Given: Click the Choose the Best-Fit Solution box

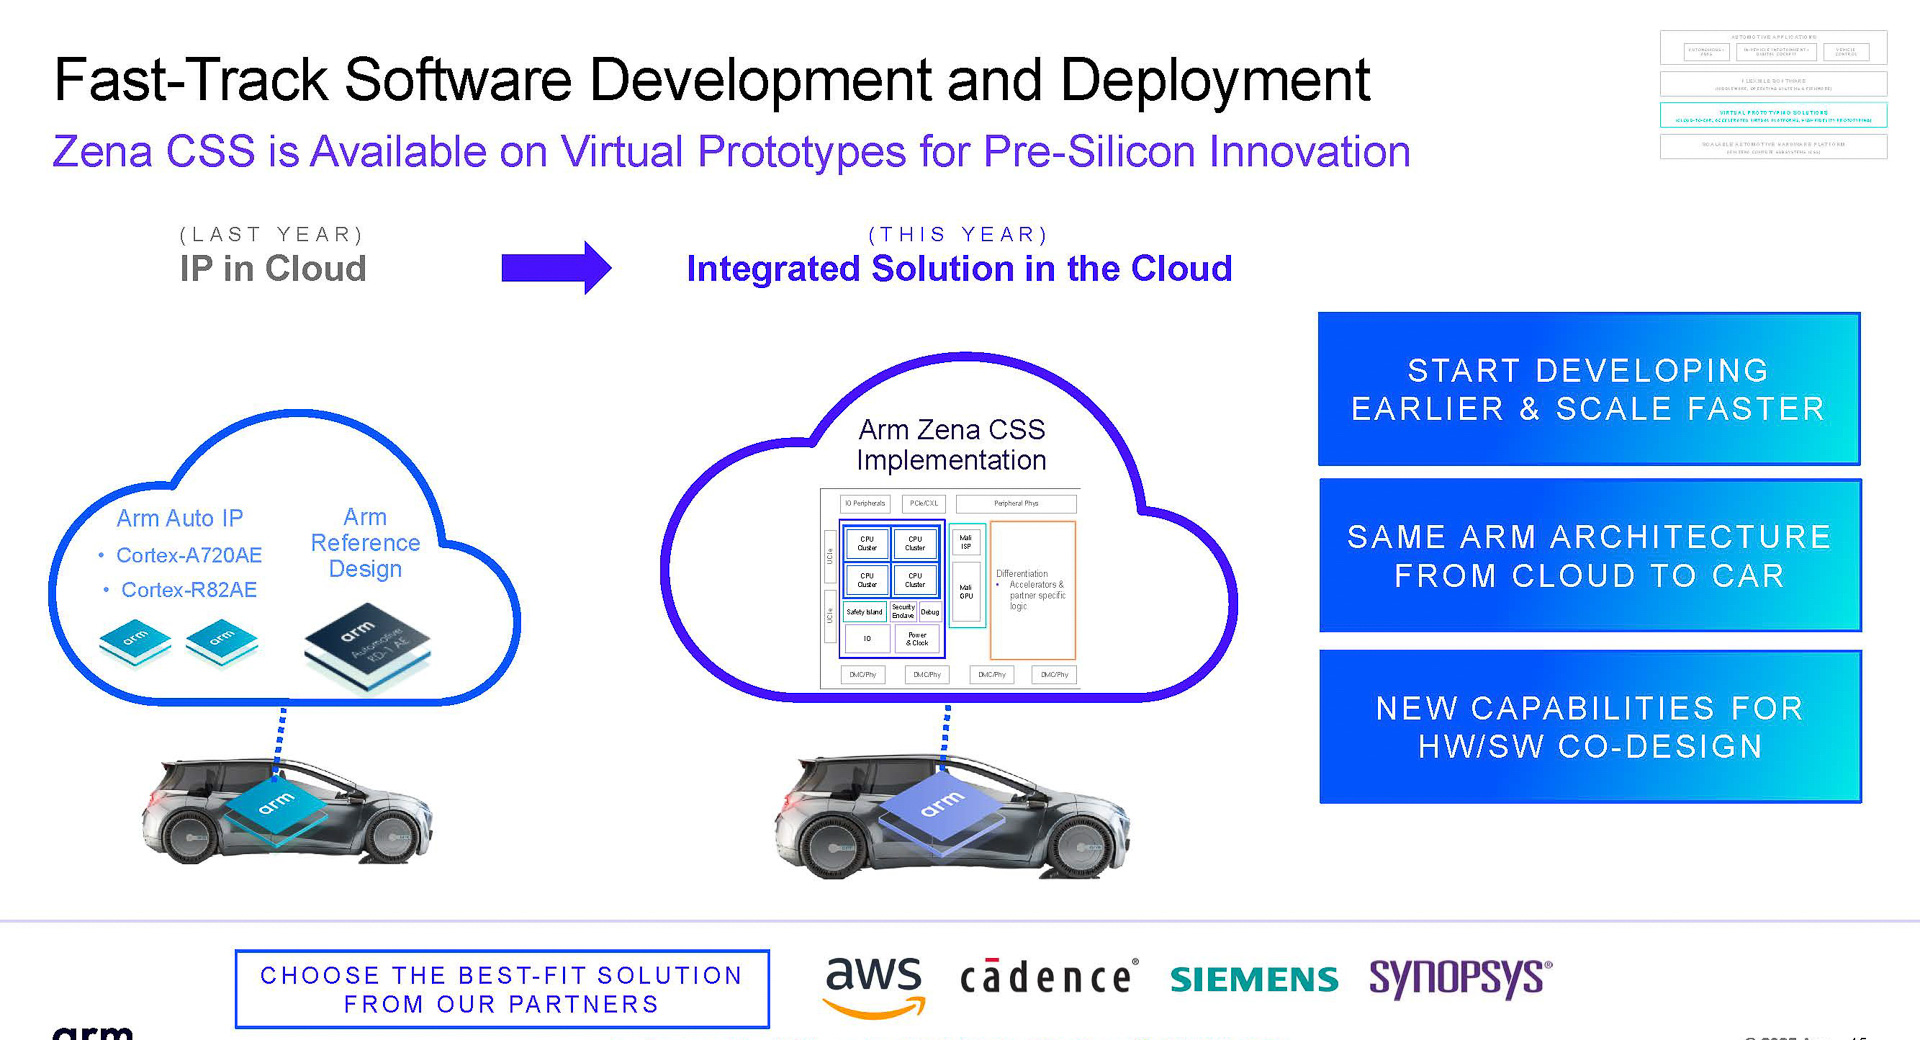Looking at the screenshot, I should pyautogui.click(x=502, y=989).
